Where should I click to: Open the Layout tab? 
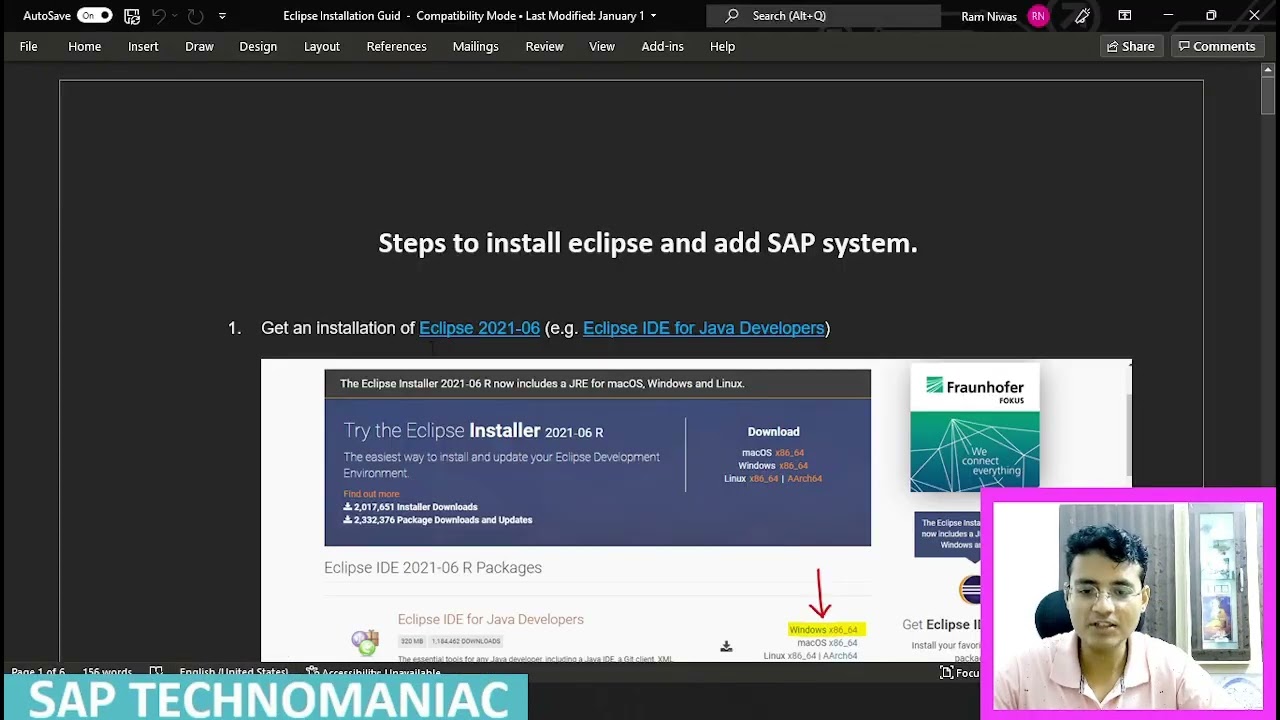coord(322,46)
